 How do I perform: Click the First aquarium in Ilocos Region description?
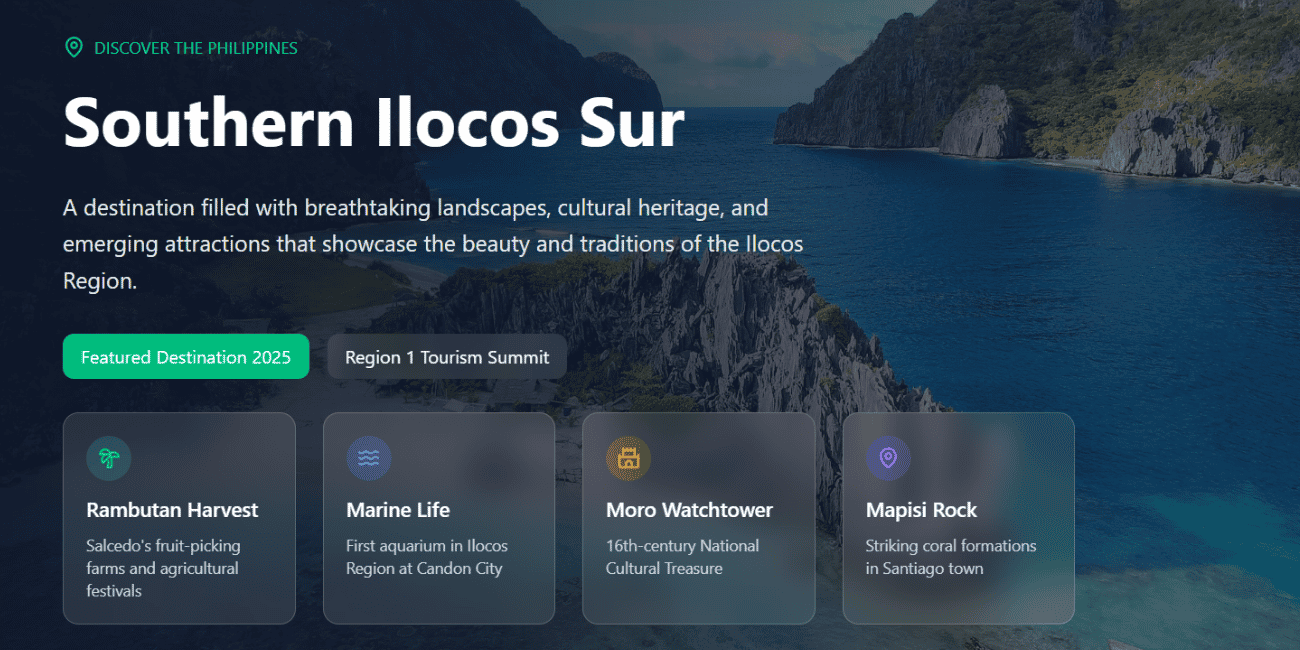tap(427, 557)
